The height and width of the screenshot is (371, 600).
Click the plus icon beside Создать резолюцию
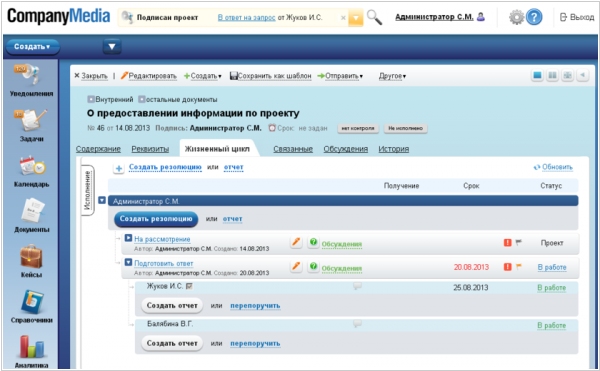[x=119, y=168]
